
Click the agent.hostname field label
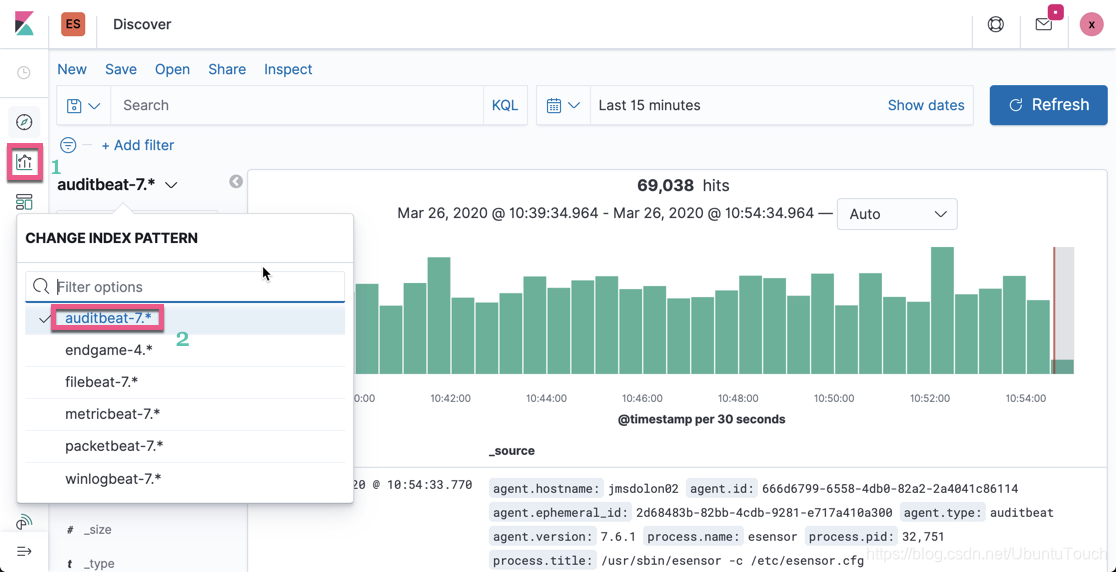[546, 489]
